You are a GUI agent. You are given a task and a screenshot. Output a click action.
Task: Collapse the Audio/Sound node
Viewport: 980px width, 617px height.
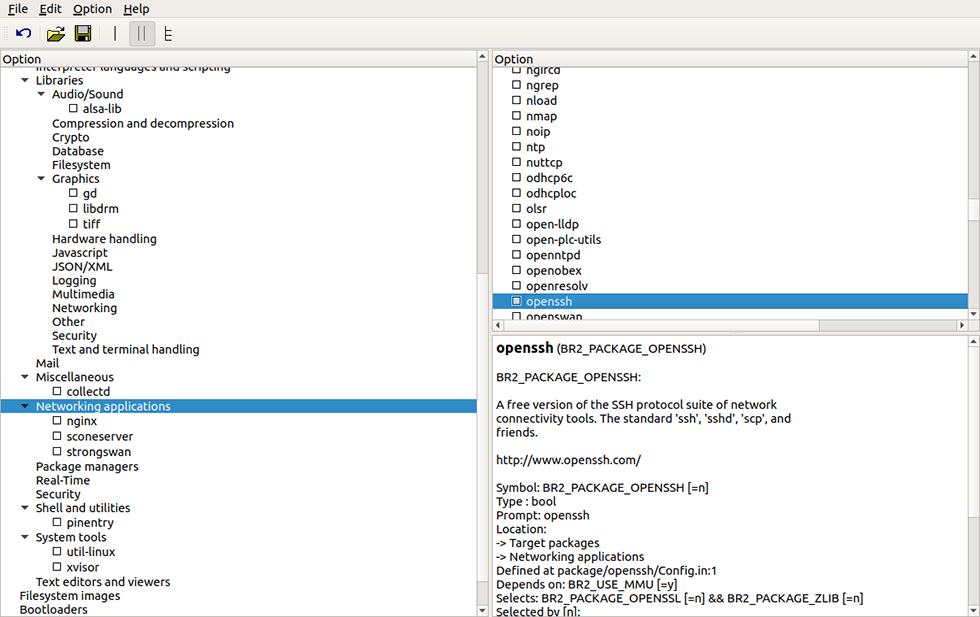(41, 94)
